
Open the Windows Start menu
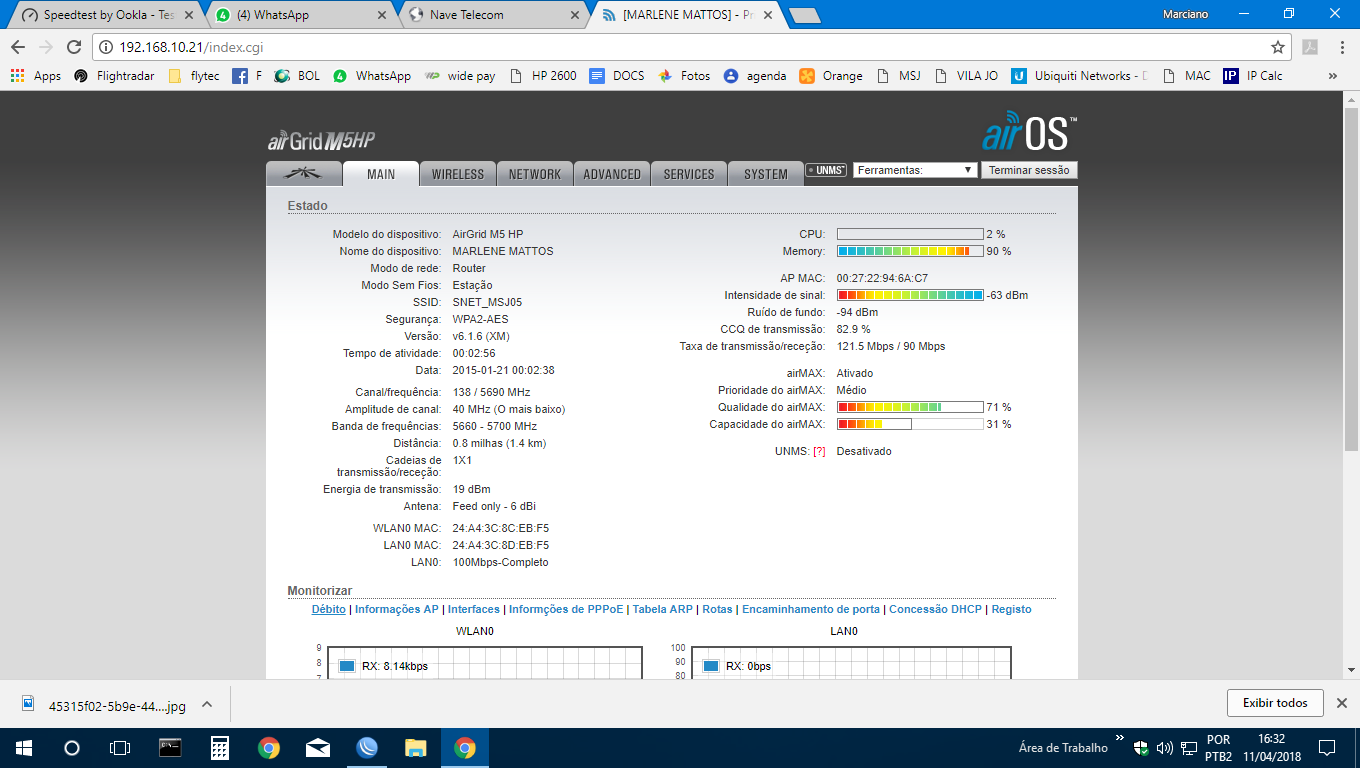click(x=24, y=747)
